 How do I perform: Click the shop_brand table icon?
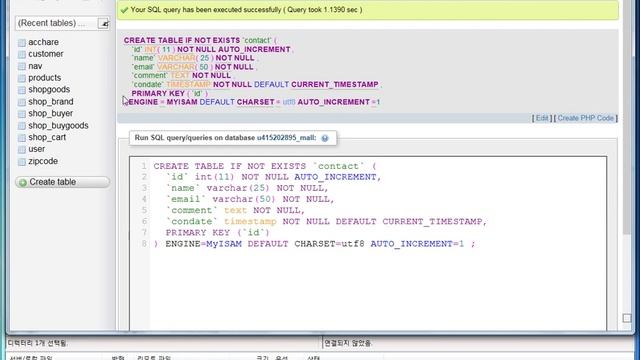click(x=22, y=102)
